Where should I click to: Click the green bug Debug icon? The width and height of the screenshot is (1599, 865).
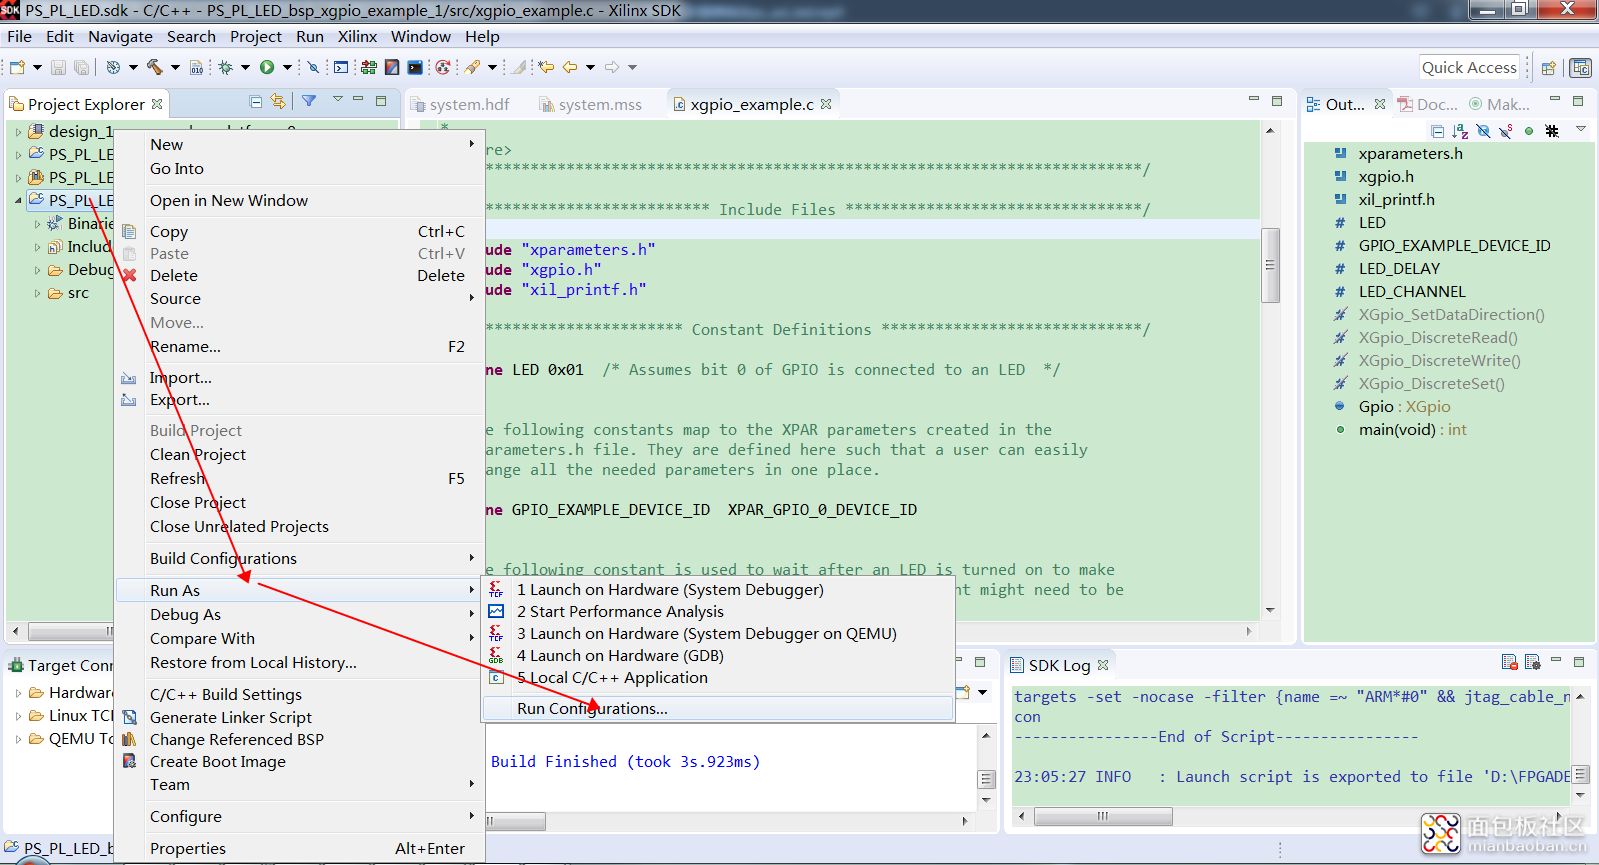[226, 67]
